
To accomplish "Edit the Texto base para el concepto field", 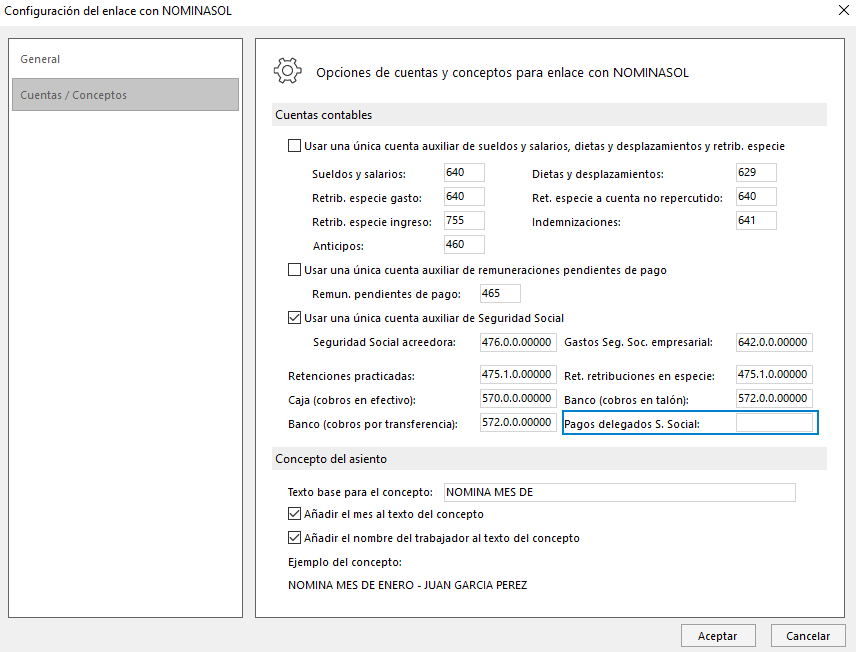I will (x=620, y=492).
